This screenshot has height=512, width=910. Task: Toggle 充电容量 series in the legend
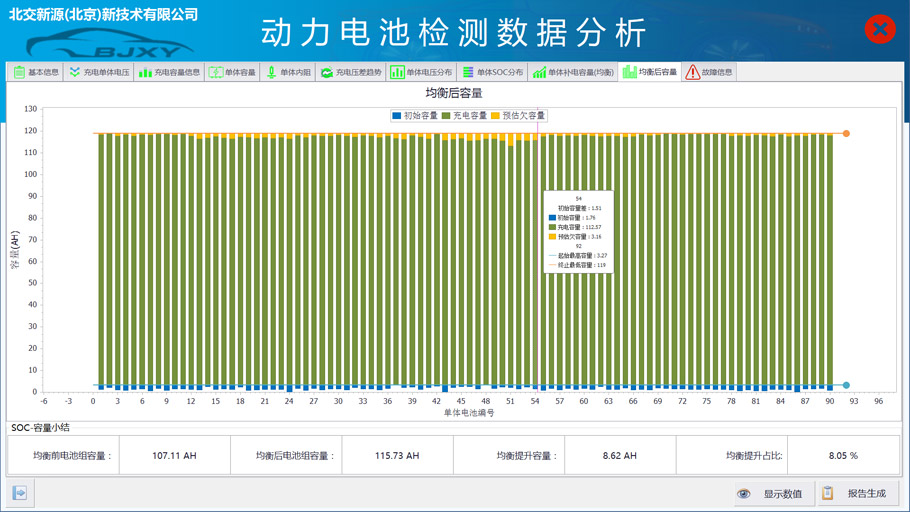point(465,116)
